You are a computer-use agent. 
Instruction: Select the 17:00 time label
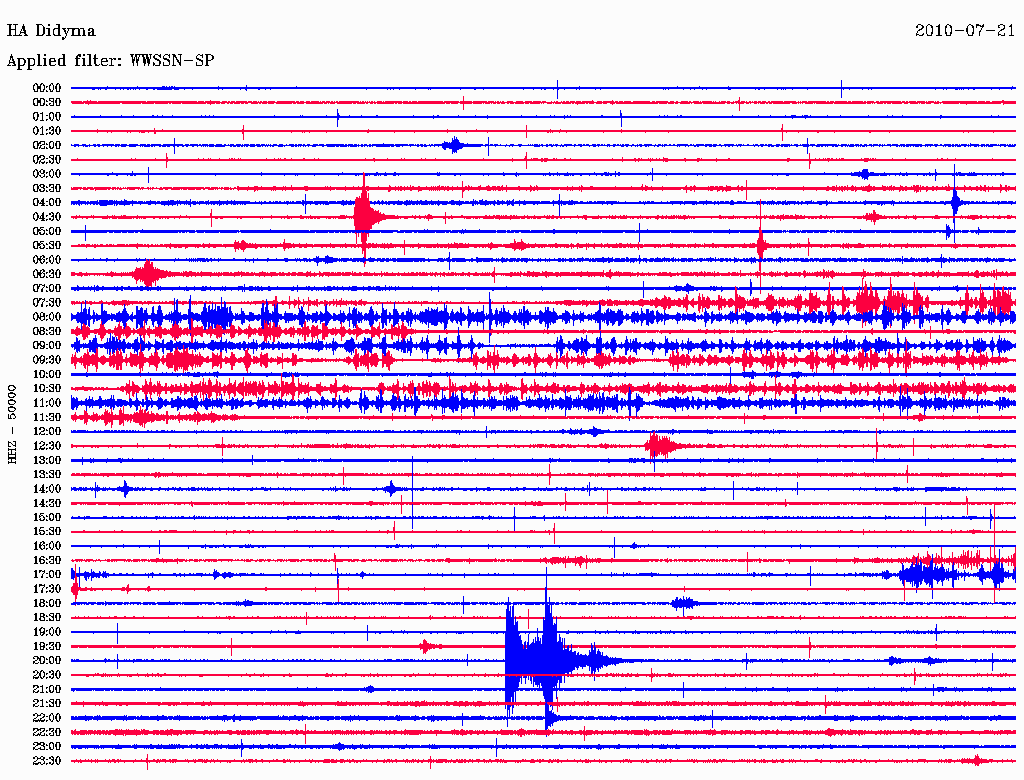[46, 575]
